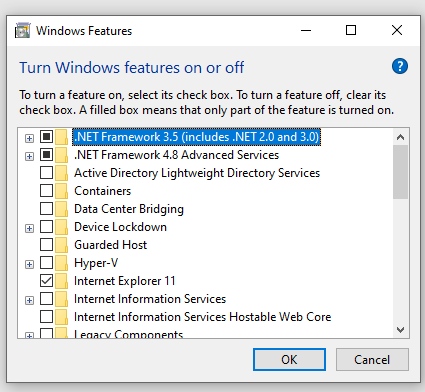This screenshot has width=425, height=392.
Task: Check the Containers feature box
Action: (x=46, y=191)
